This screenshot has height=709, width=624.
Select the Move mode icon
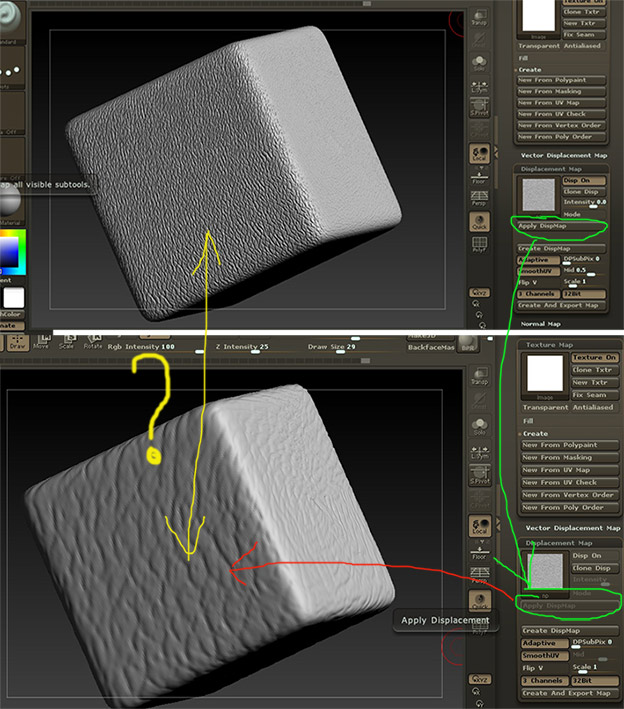[x=42, y=342]
